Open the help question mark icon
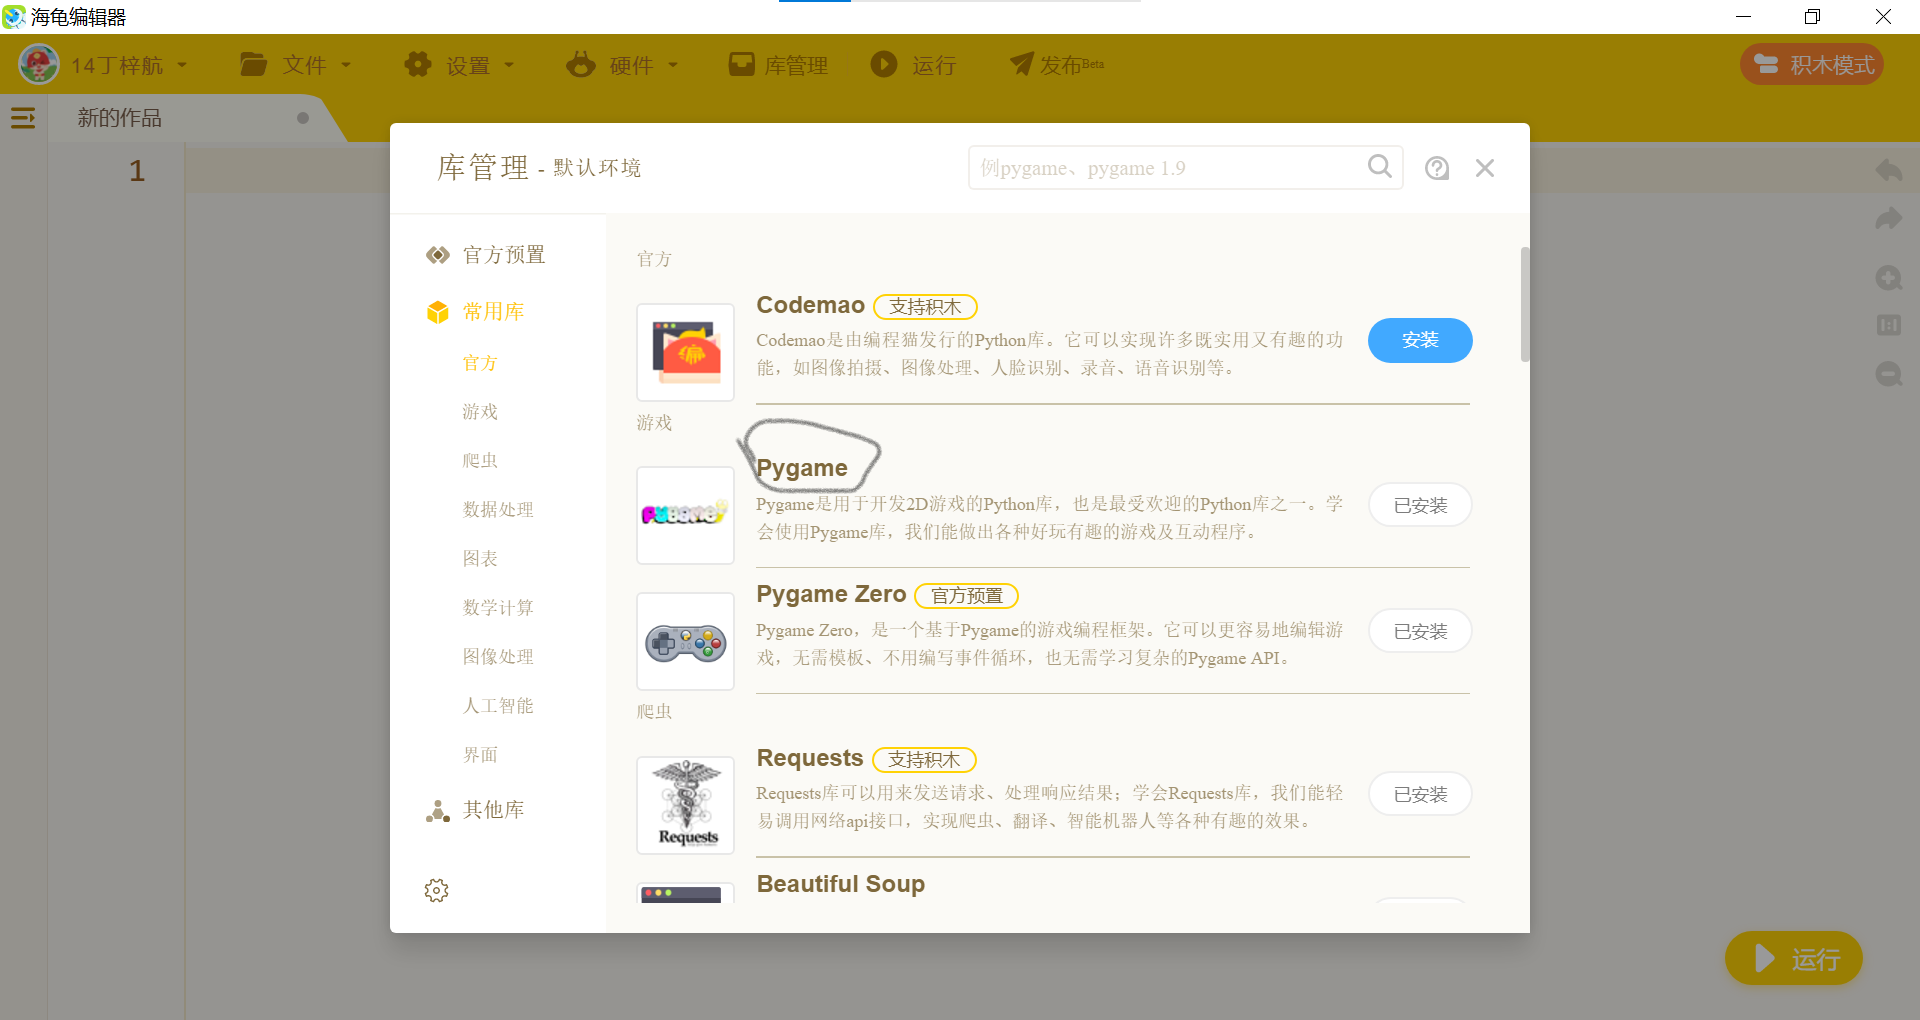The image size is (1920, 1020). (x=1437, y=168)
